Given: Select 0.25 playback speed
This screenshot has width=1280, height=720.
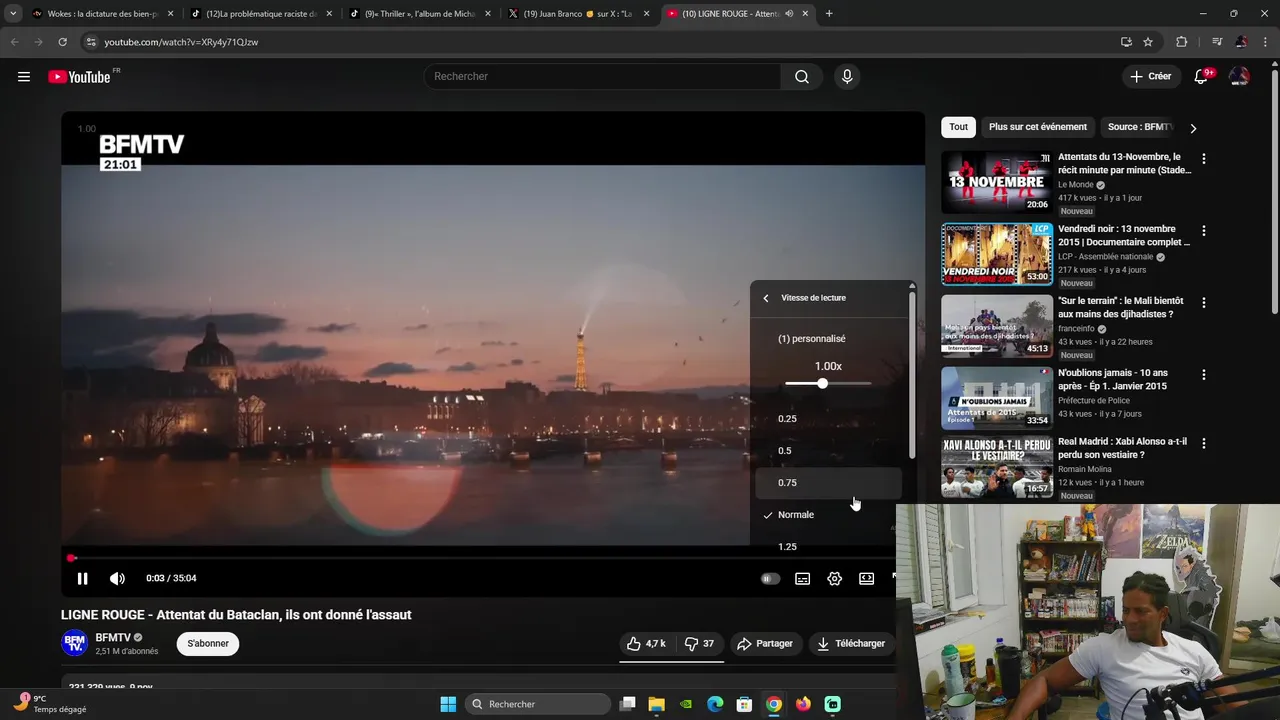Looking at the screenshot, I should pos(828,419).
